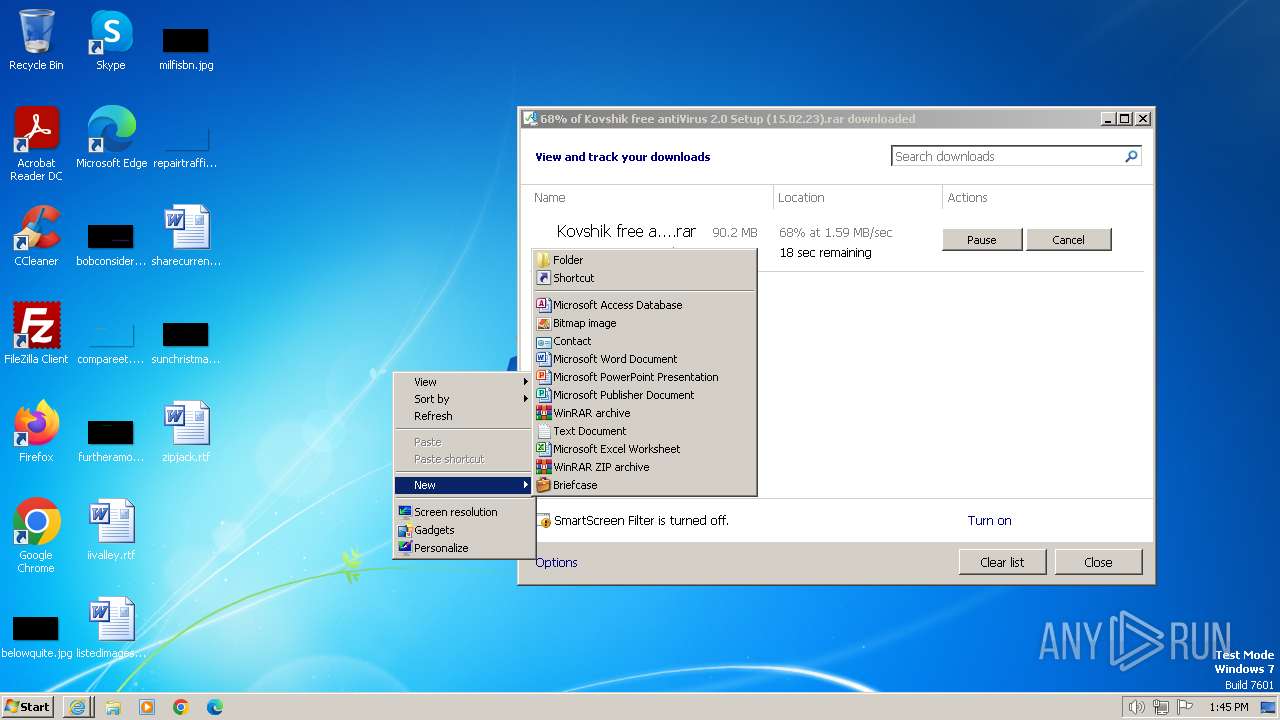The image size is (1280, 720).
Task: Create a new Contact
Action: coord(645,341)
